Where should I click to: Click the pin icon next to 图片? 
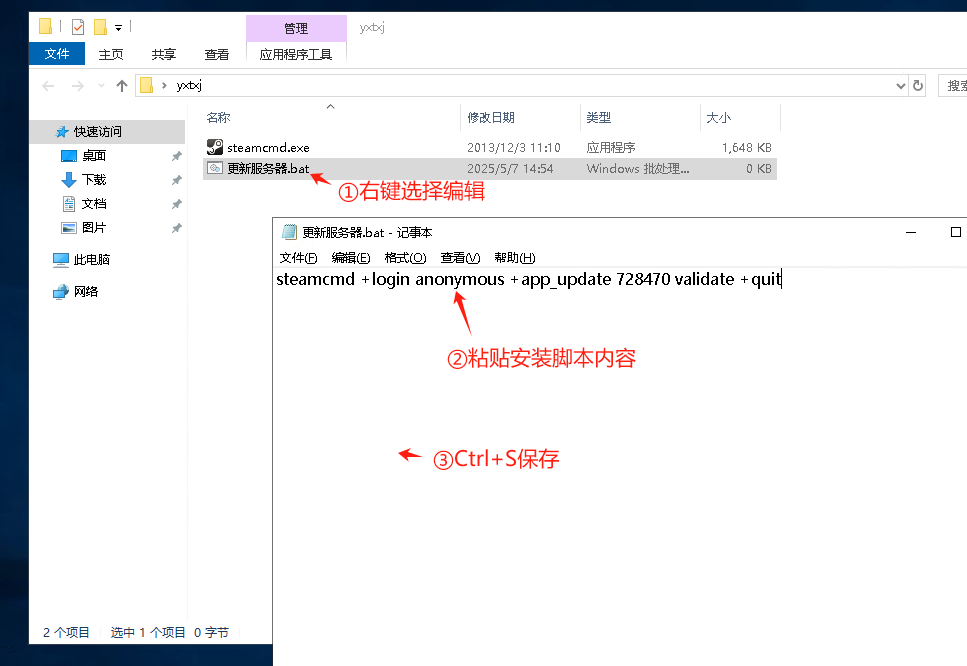(x=176, y=228)
